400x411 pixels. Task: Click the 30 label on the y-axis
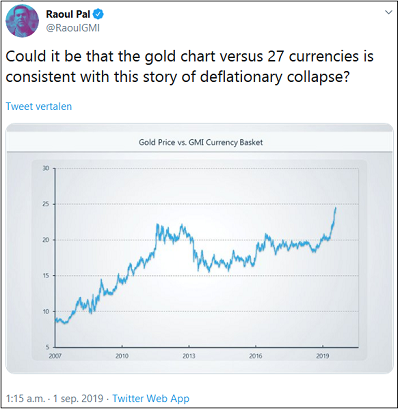[x=46, y=168]
